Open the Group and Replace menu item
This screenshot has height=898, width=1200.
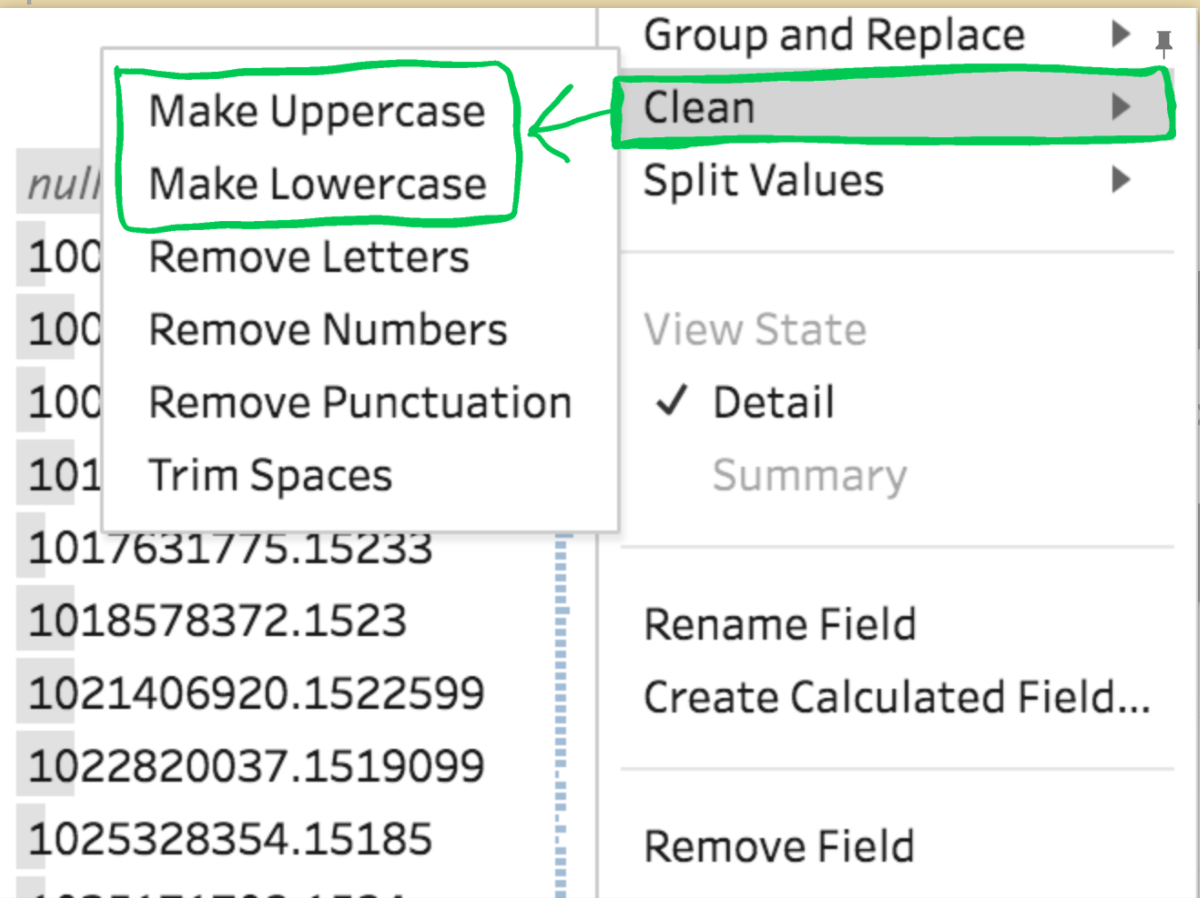(834, 36)
